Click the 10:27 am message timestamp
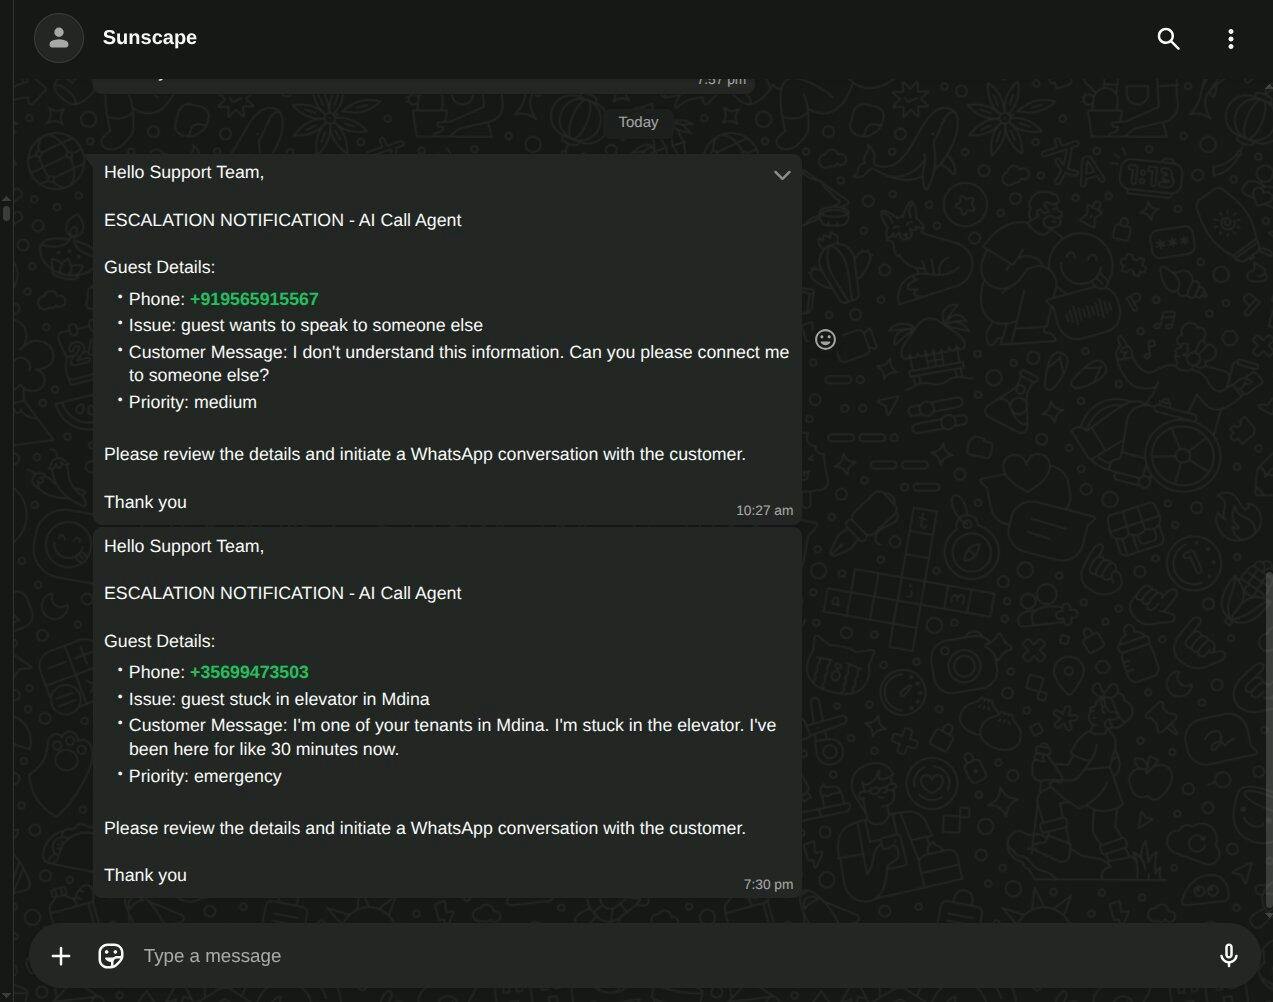The height and width of the screenshot is (1002, 1273). click(764, 510)
